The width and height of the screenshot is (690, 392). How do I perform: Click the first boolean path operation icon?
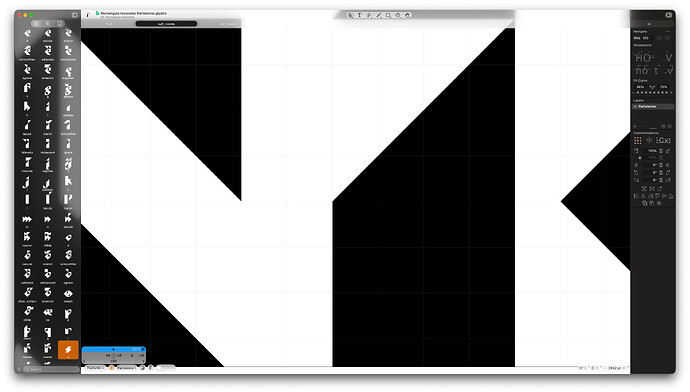click(x=644, y=203)
